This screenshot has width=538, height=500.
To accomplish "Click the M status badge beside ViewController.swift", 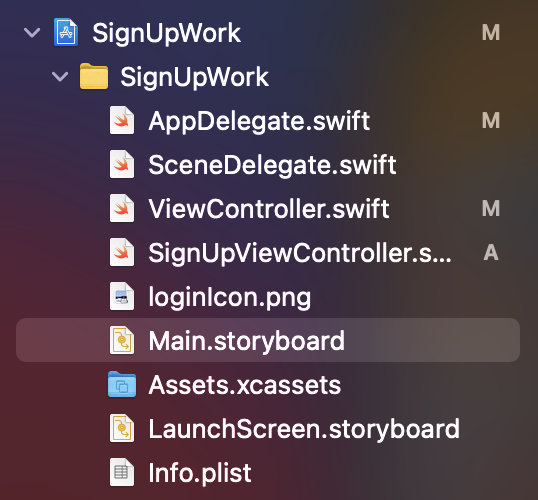I will [x=491, y=209].
